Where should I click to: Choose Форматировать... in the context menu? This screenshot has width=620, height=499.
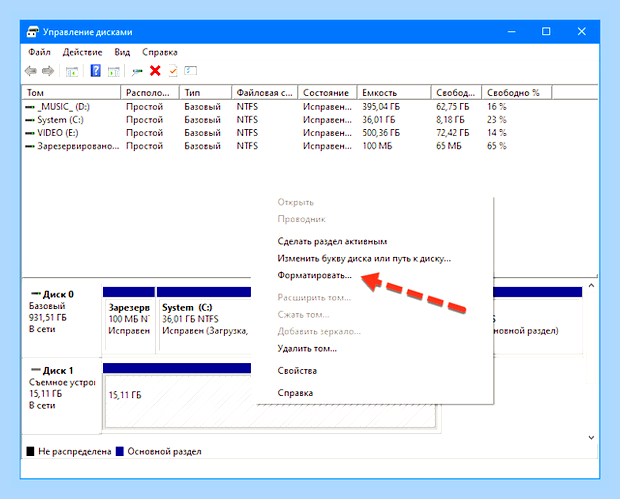(314, 275)
